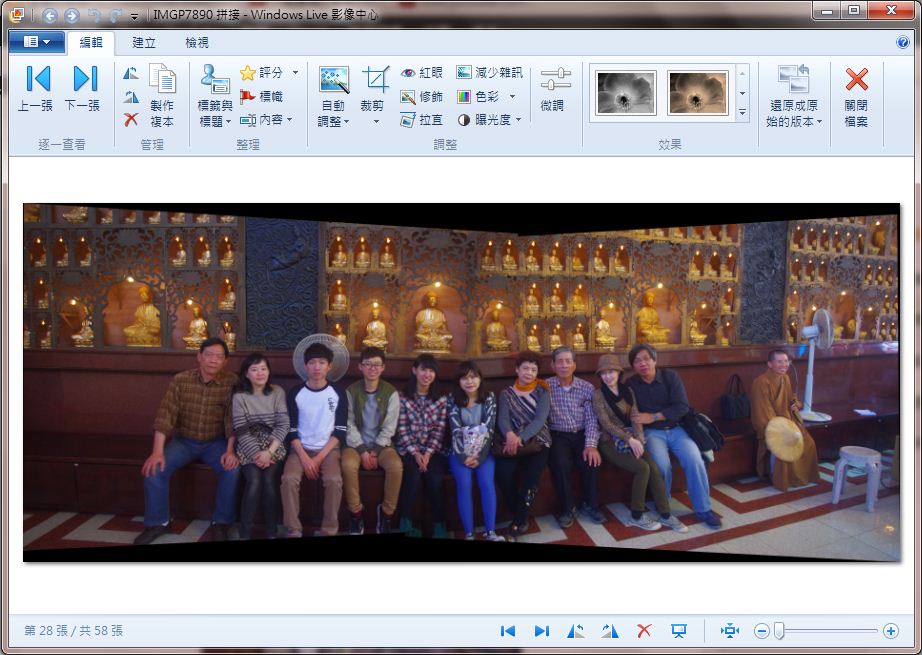This screenshot has width=922, height=655.
Task: Straighten photo with 拉直
Action: 421,120
